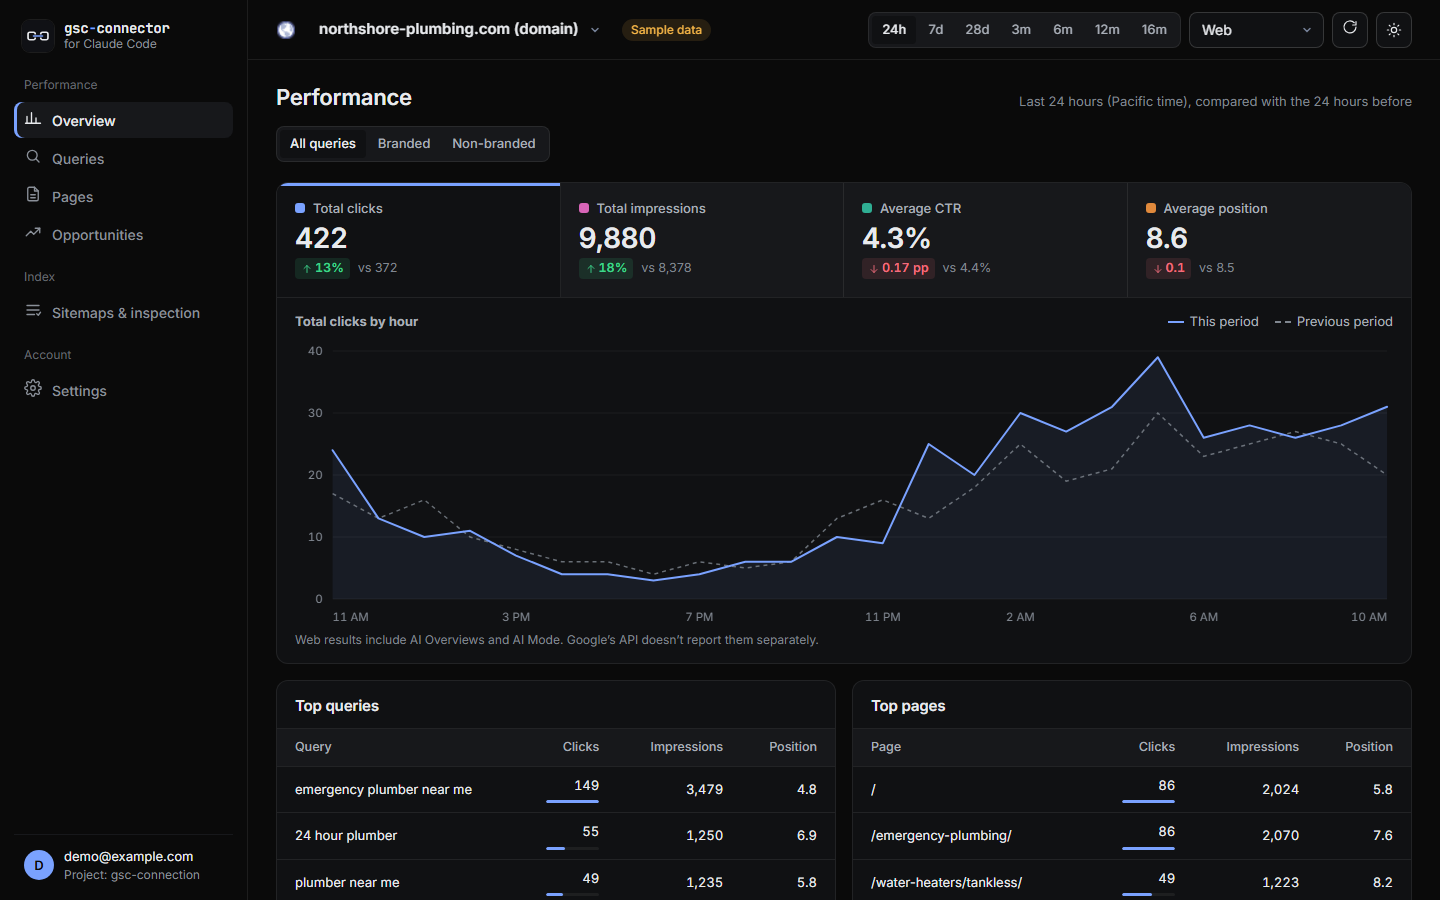1440x900 pixels.
Task: Switch to All queries filter
Action: click(x=323, y=144)
